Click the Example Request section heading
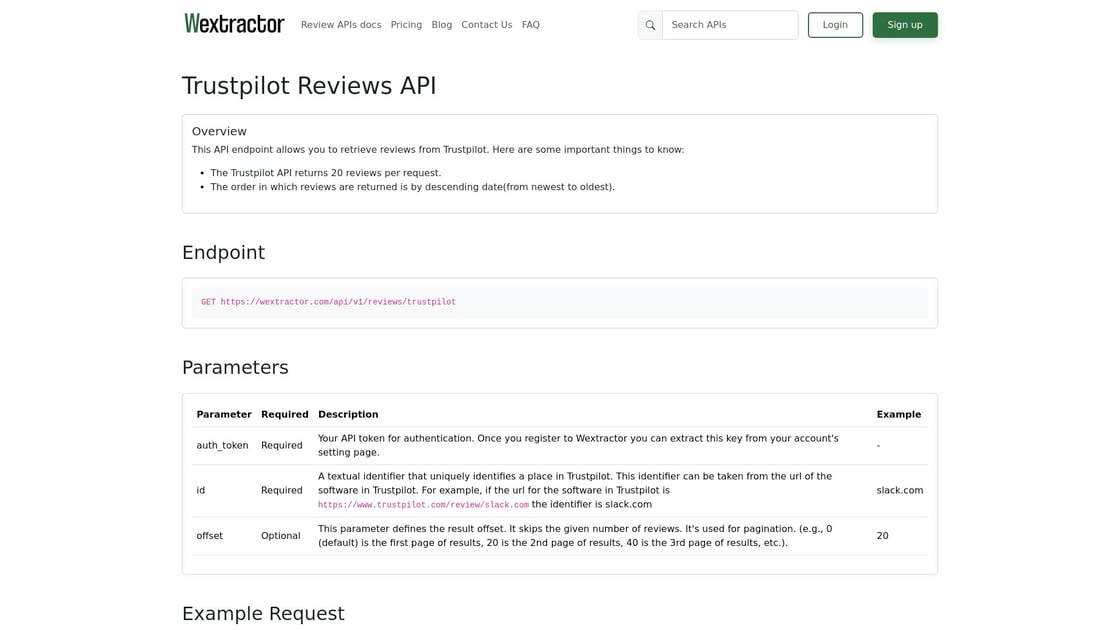Screen dimensions: 1120x630 pos(263,613)
